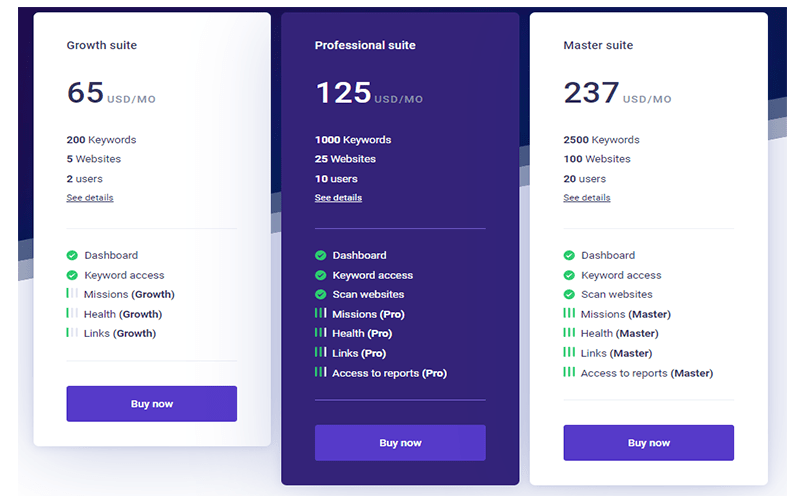800x500 pixels.
Task: Click bars icon beside Access to reports (Pro)
Action: [x=320, y=372]
